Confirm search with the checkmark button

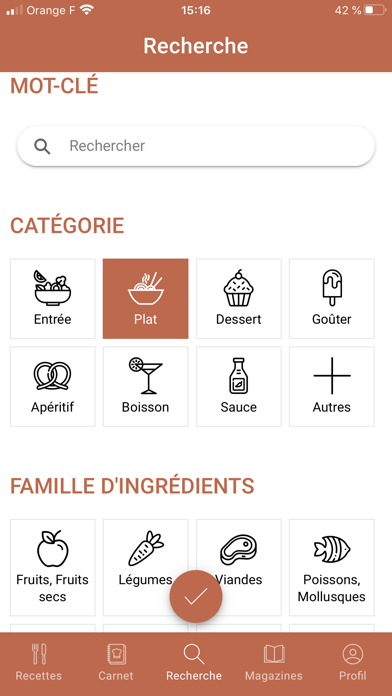(x=196, y=597)
